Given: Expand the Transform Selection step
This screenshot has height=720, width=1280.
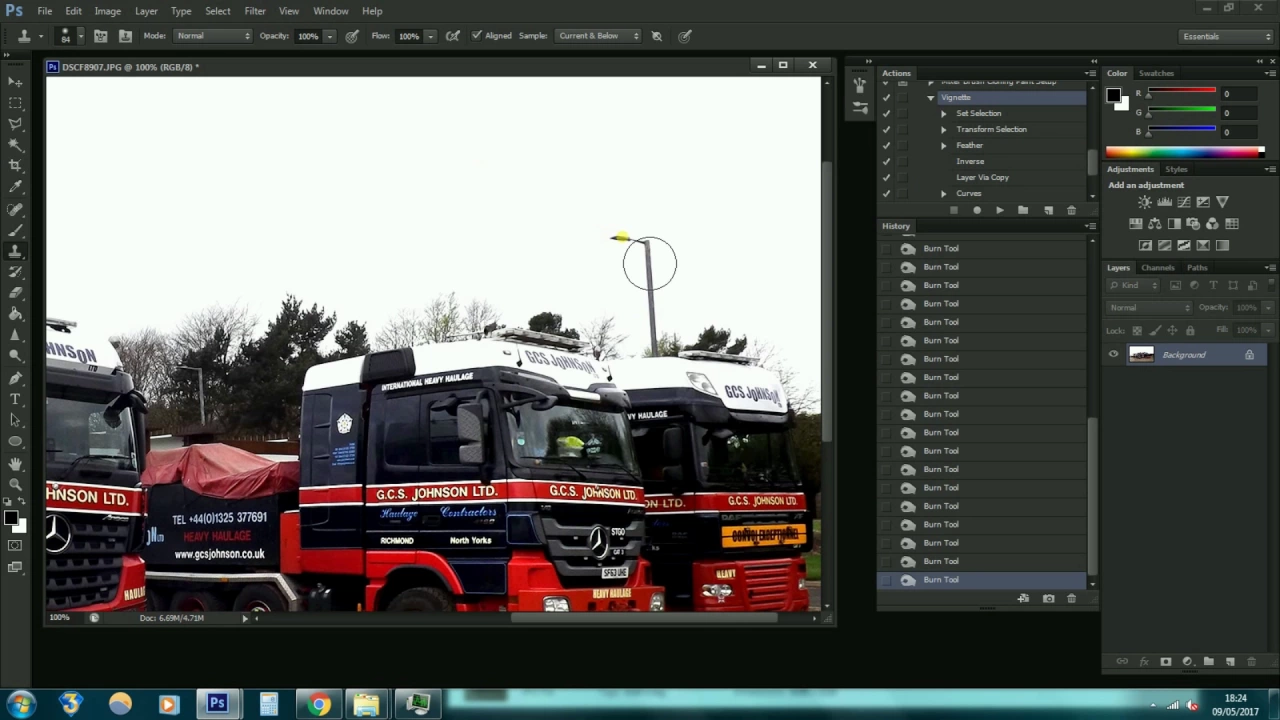Looking at the screenshot, I should 943,129.
